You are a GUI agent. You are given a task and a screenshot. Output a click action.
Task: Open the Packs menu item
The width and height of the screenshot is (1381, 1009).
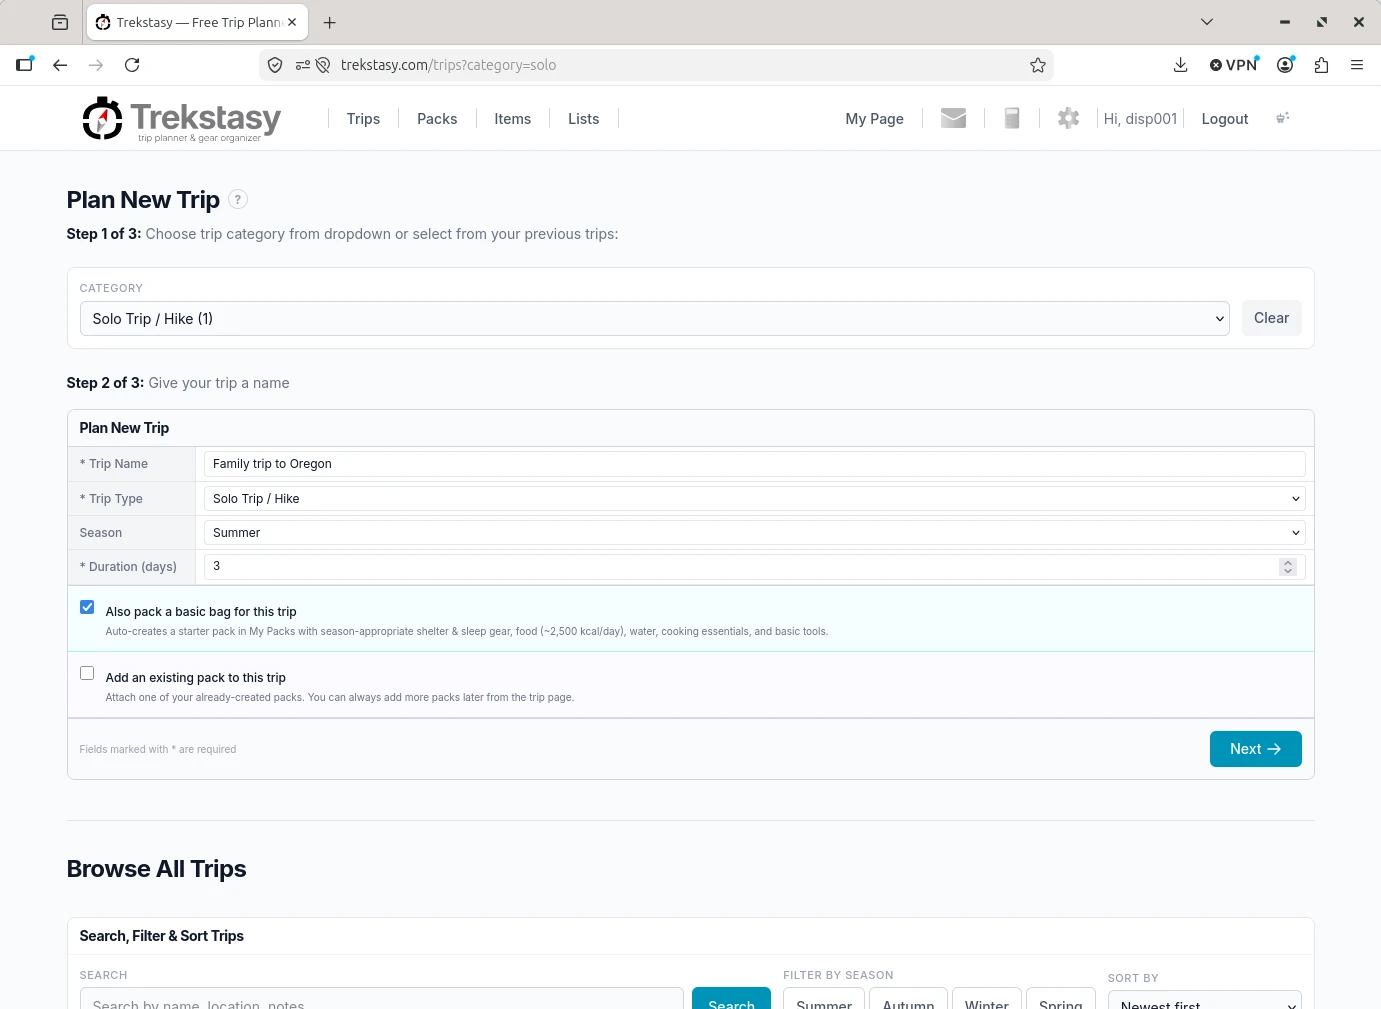point(437,119)
